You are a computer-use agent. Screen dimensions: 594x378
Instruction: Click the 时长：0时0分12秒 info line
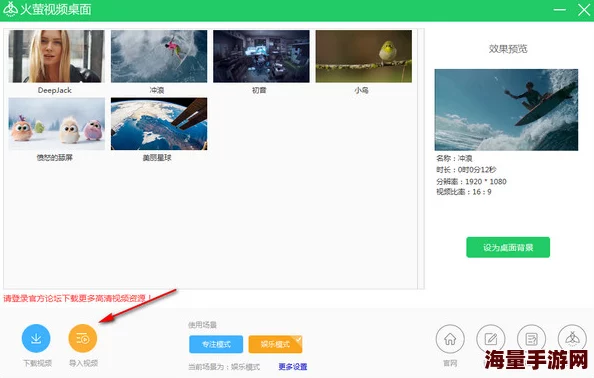(466, 170)
